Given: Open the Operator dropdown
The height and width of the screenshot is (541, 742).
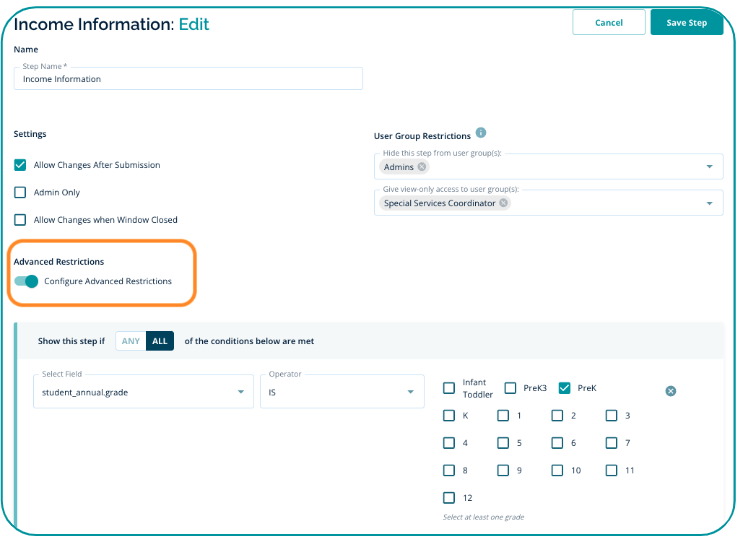Looking at the screenshot, I should [x=341, y=392].
